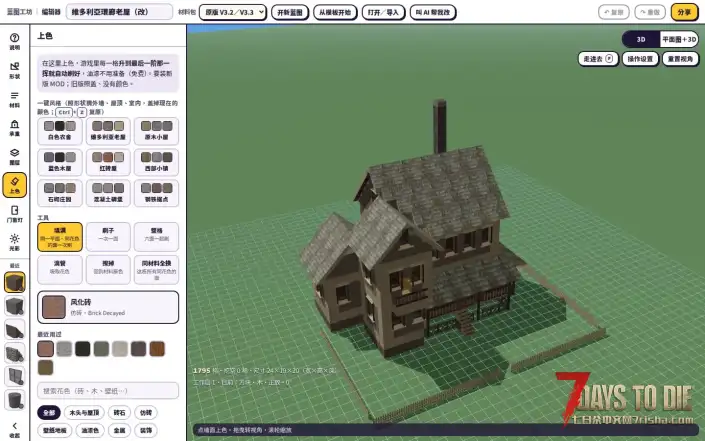This screenshot has width=705, height=441.
Task: Open the layers stack sidebar icon
Action: click(14, 157)
